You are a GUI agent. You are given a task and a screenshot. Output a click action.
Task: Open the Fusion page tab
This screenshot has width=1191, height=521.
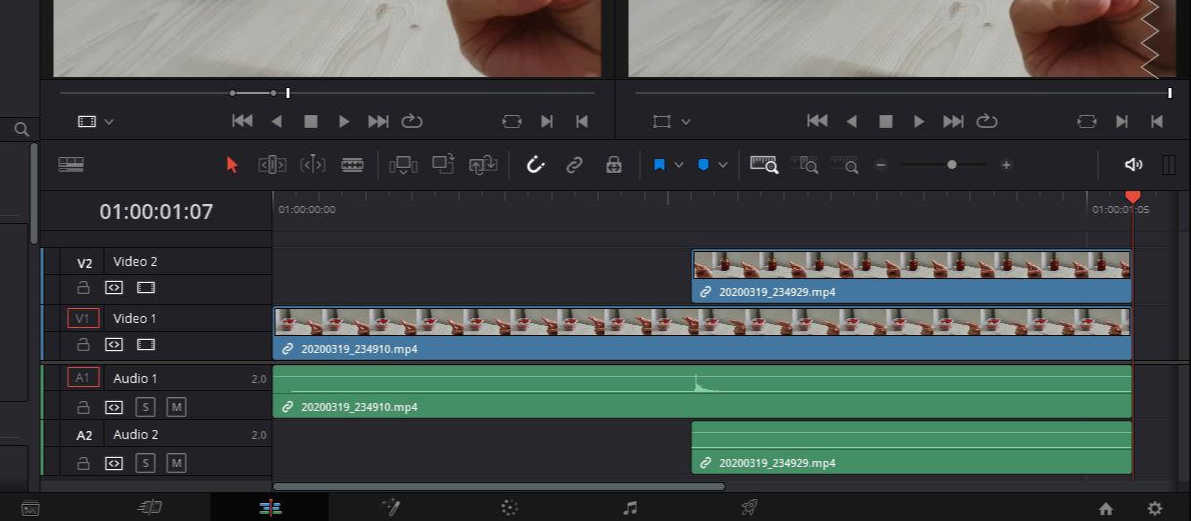click(390, 507)
